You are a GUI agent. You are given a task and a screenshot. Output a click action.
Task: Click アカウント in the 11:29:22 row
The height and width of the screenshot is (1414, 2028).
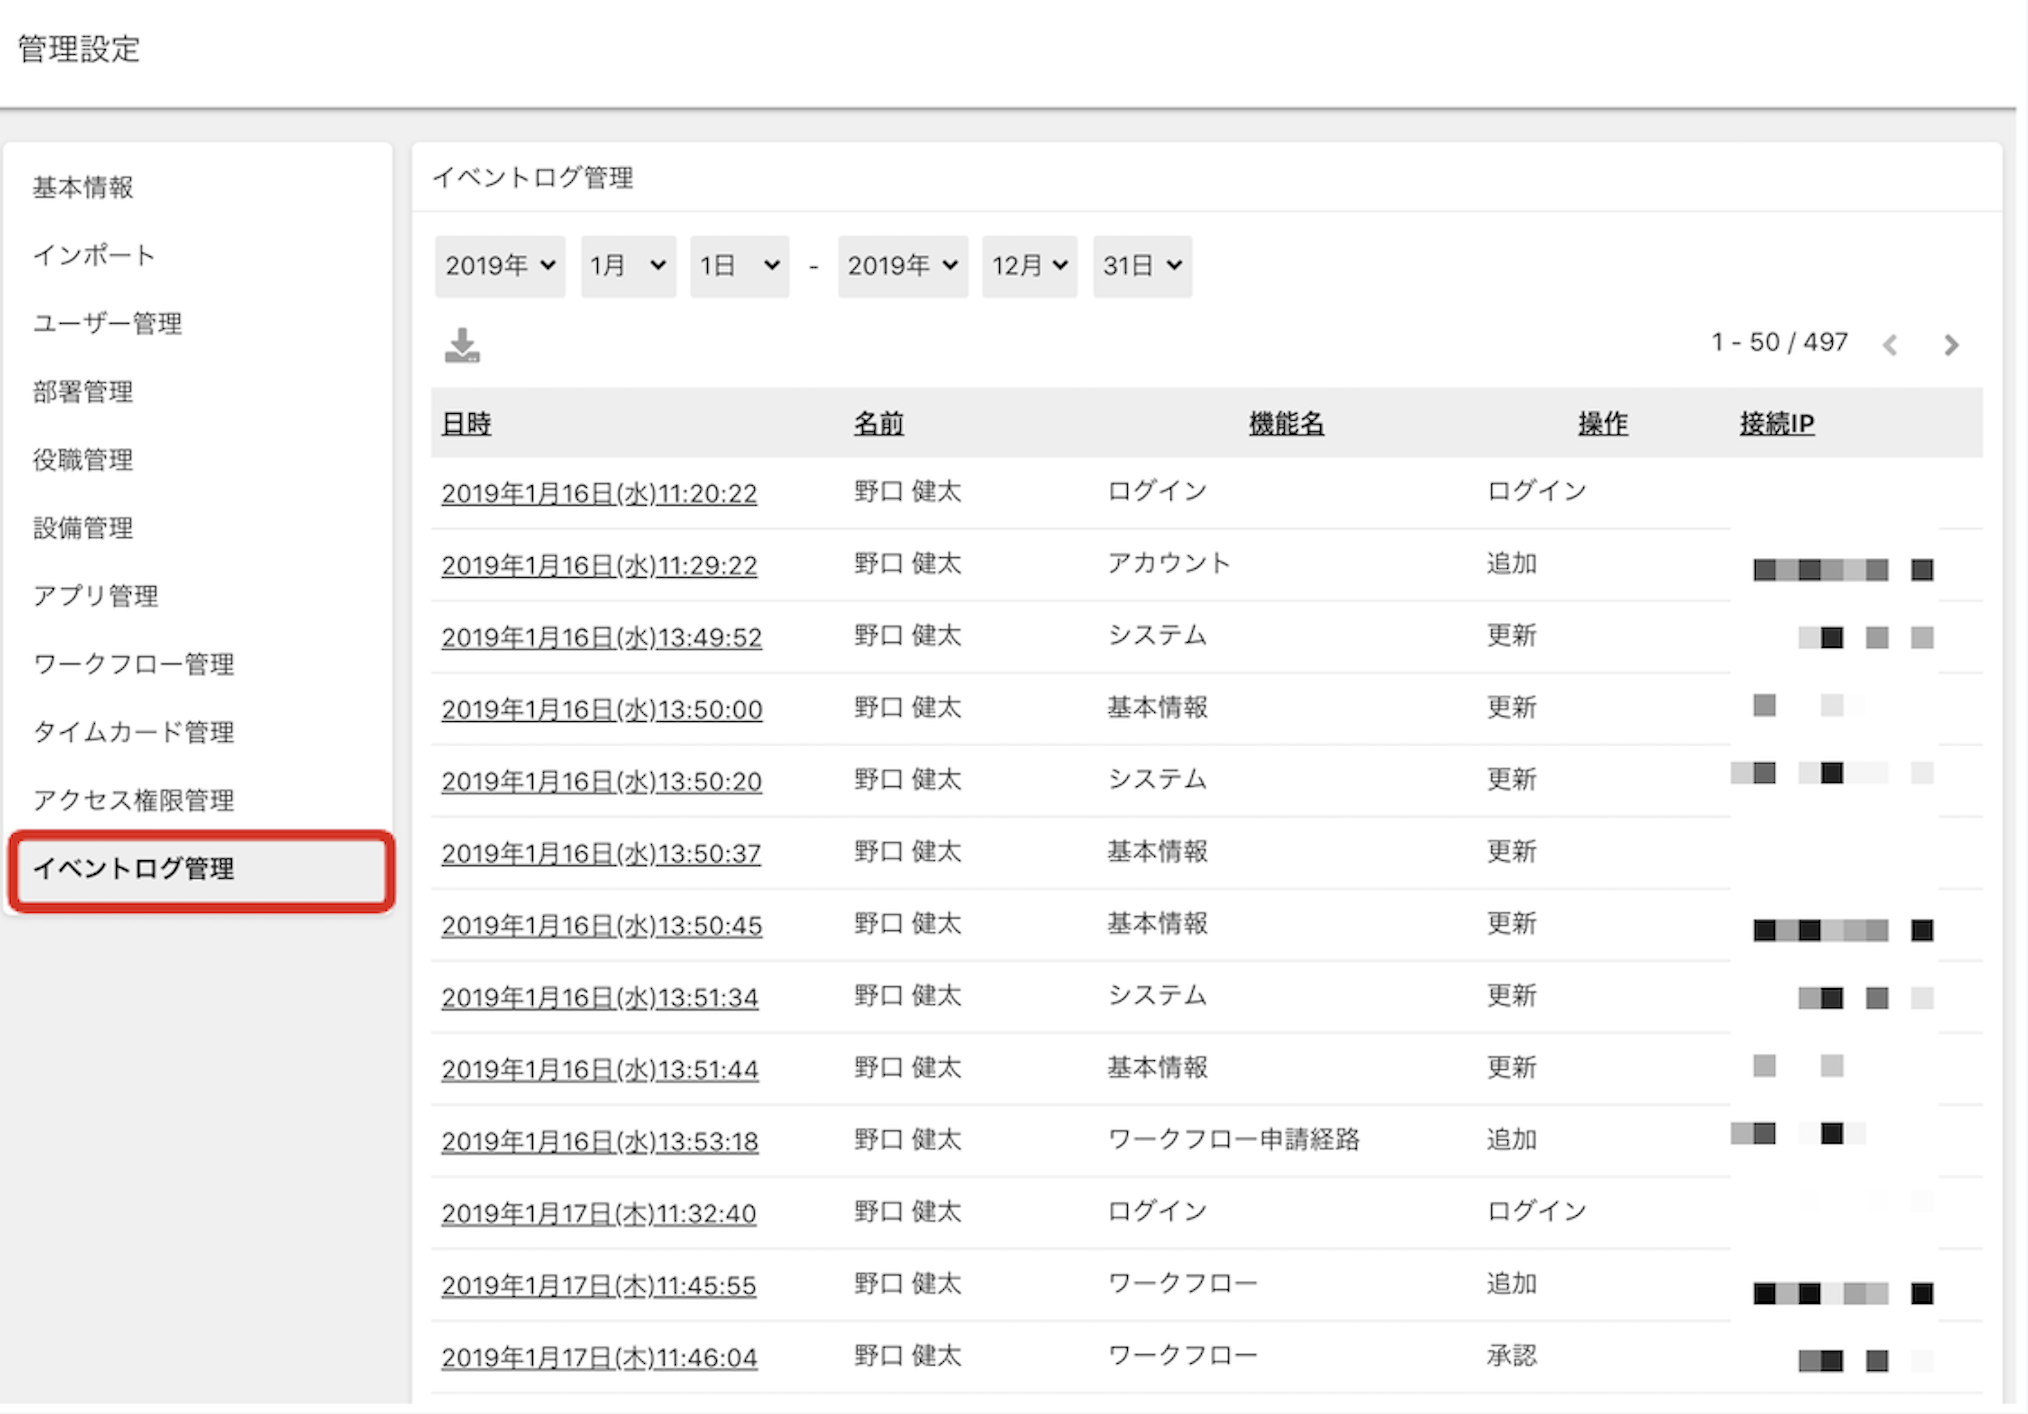(1169, 563)
